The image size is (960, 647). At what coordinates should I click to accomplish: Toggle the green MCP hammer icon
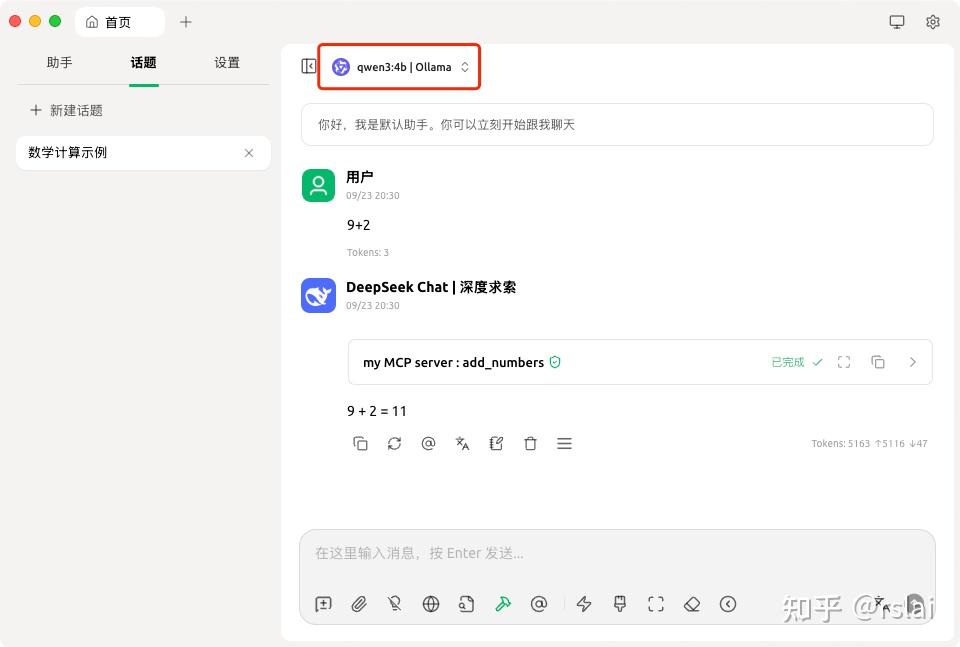click(x=503, y=604)
